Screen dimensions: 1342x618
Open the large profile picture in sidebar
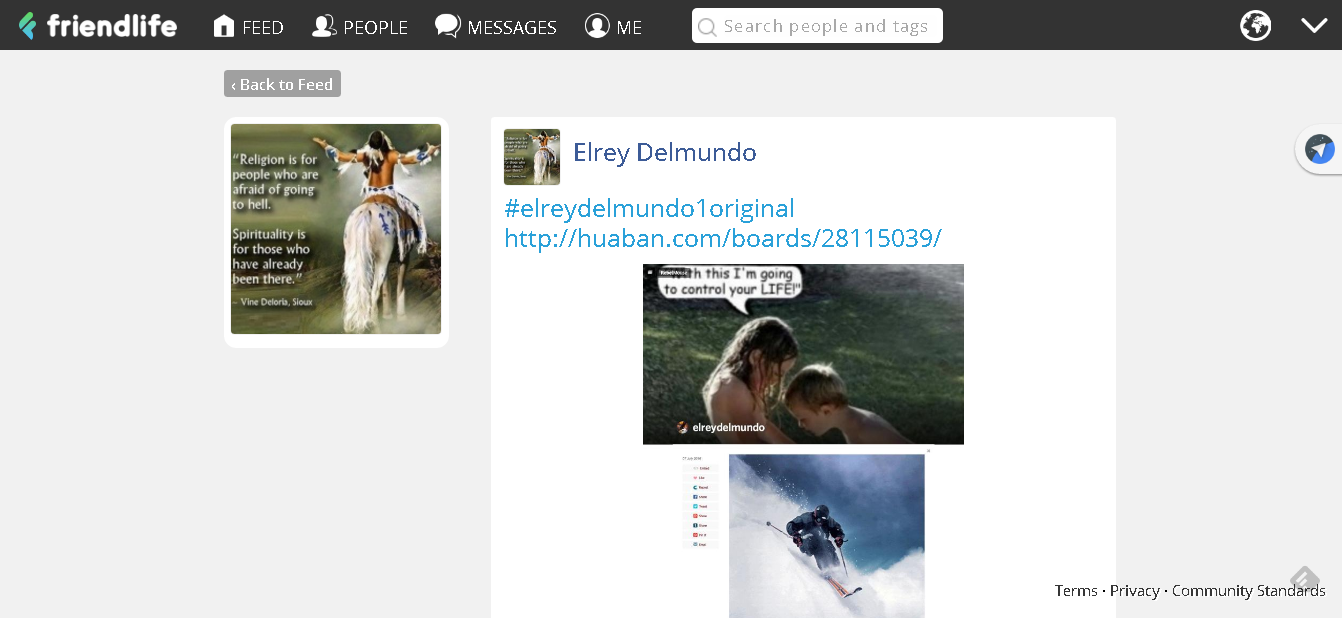[x=336, y=229]
